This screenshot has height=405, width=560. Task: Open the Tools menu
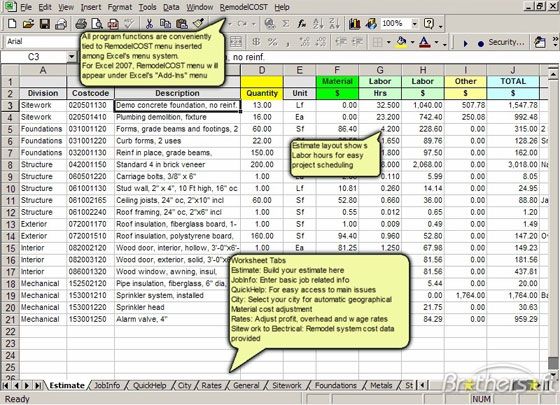click(x=147, y=7)
